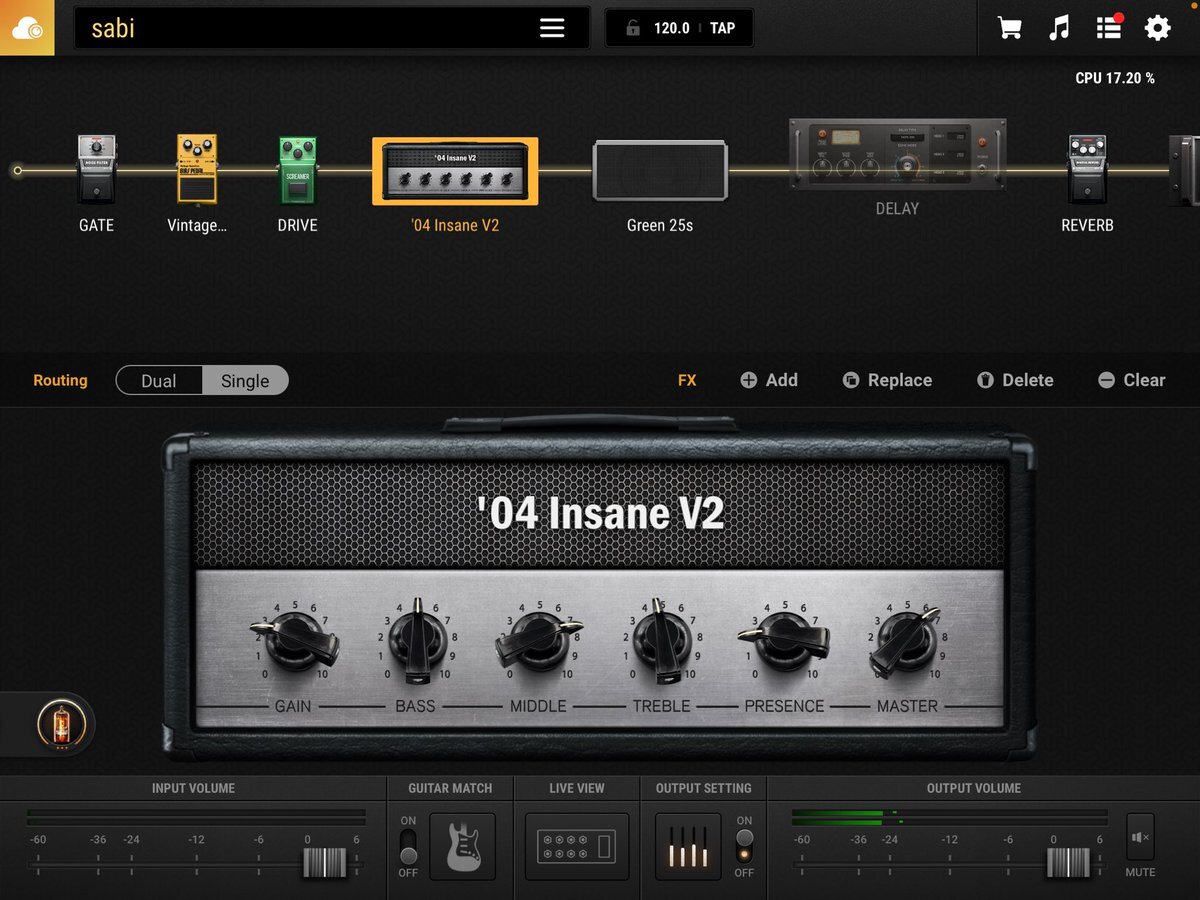The image size is (1200, 900).
Task: Select the Vintage yellow pedal
Action: pyautogui.click(x=197, y=170)
